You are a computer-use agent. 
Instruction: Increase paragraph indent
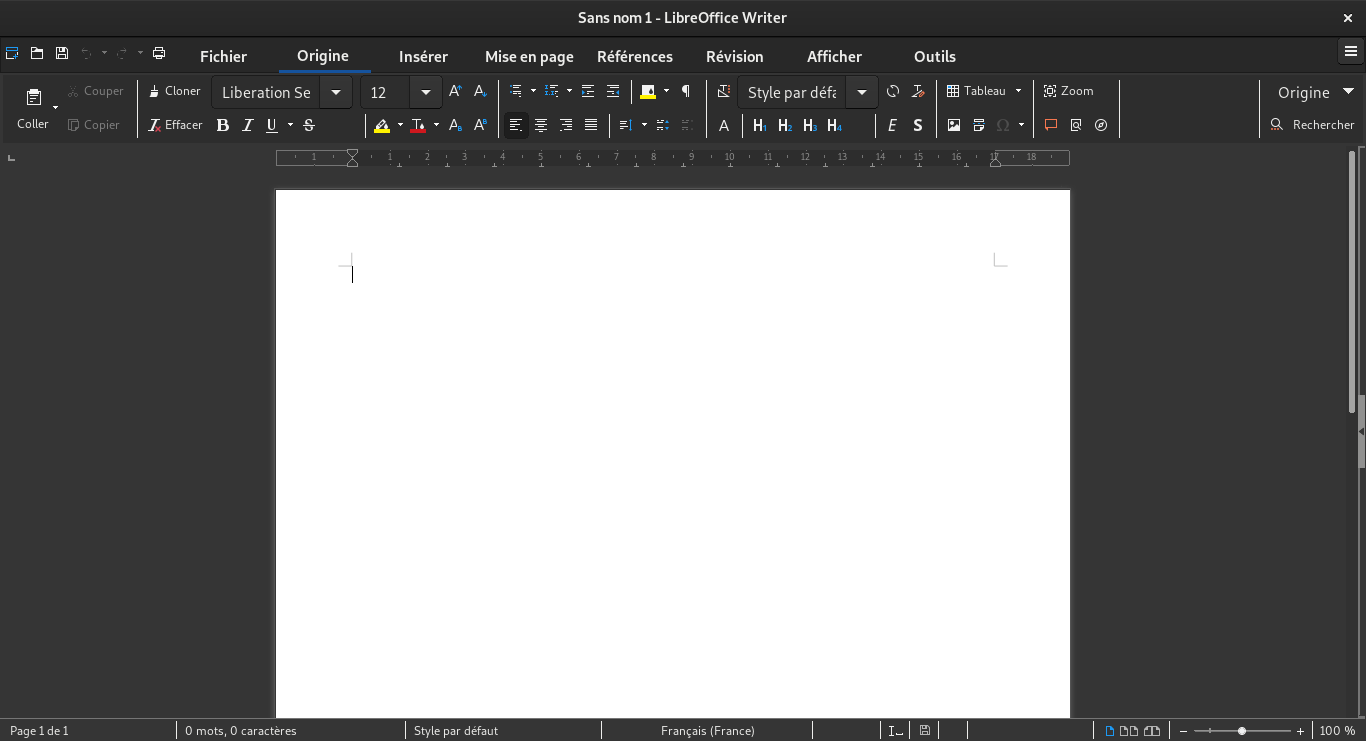[x=588, y=91]
